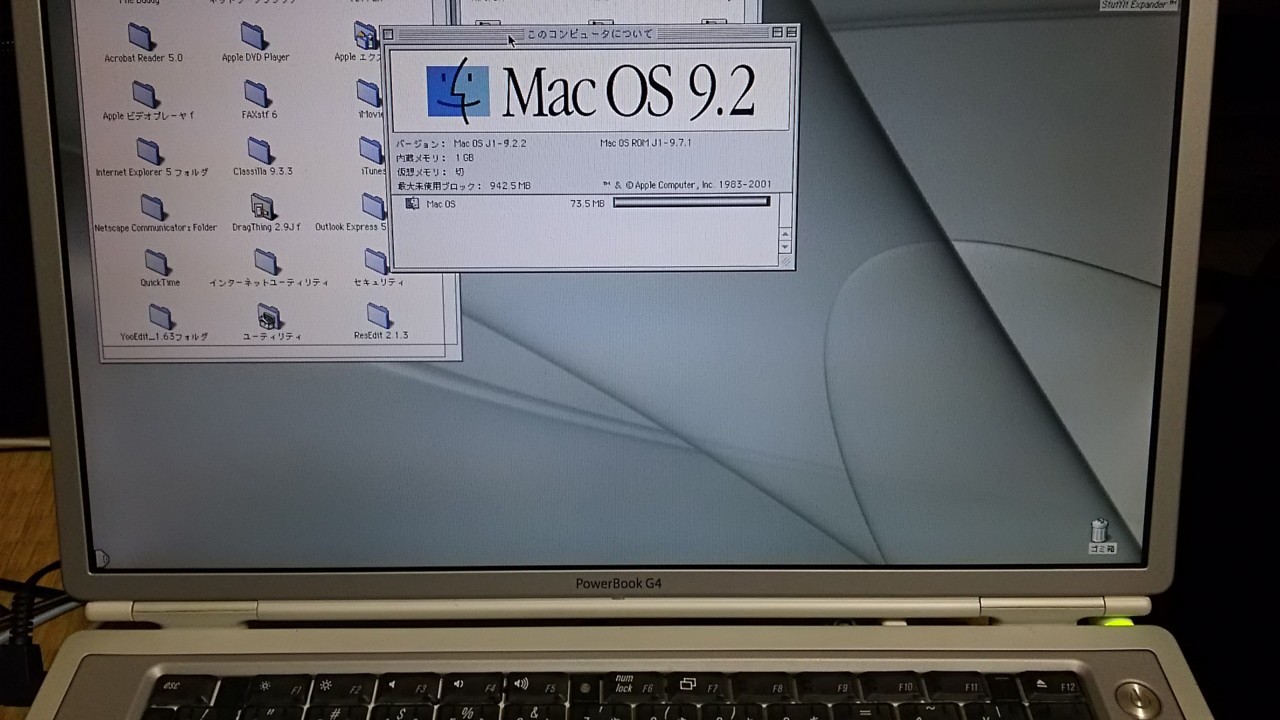Select the Classilla 9.3.3 folder

pyautogui.click(x=261, y=151)
